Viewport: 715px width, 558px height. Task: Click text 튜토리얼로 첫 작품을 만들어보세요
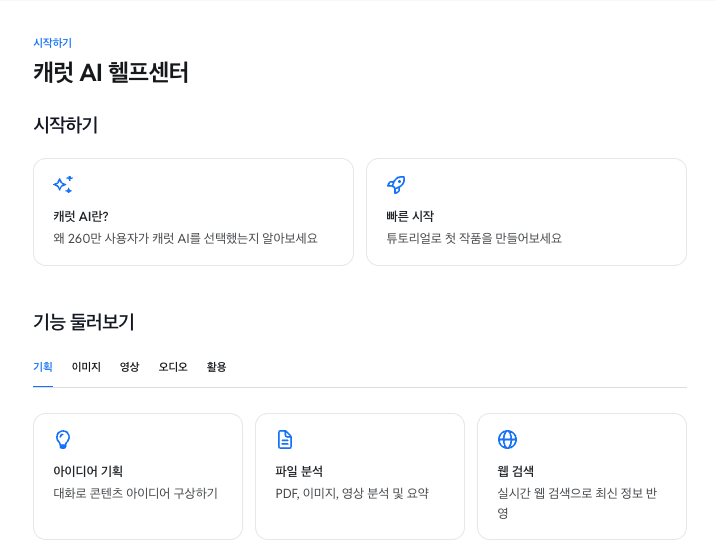pos(474,238)
